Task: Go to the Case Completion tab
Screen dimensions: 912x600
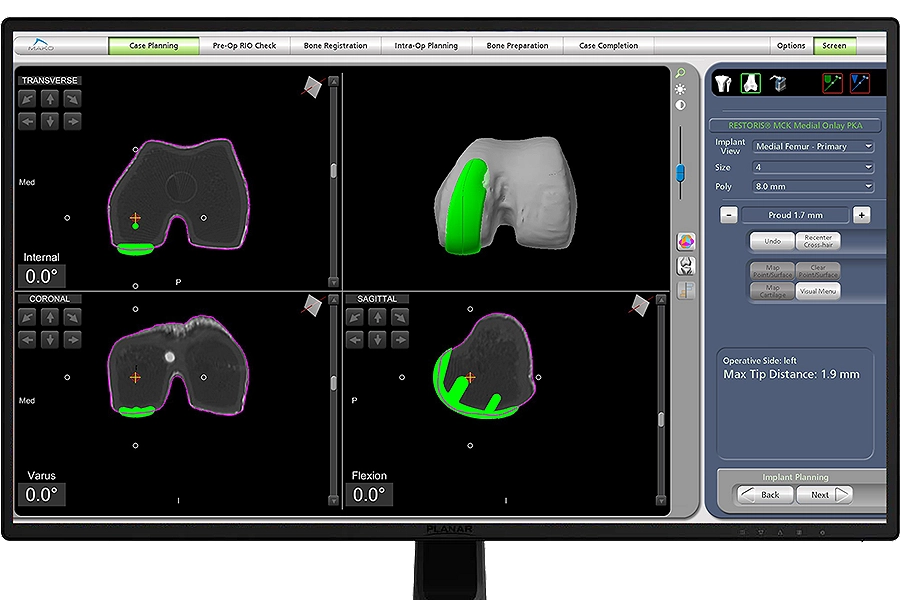Action: (x=608, y=45)
